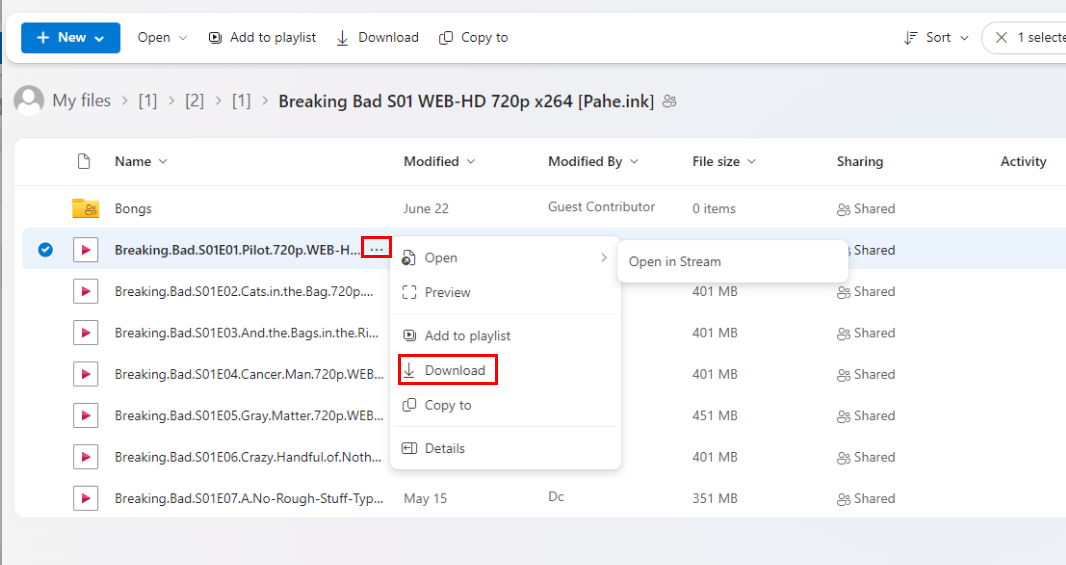Click the video icon beside S01E07 file
The height and width of the screenshot is (565, 1066).
point(85,498)
